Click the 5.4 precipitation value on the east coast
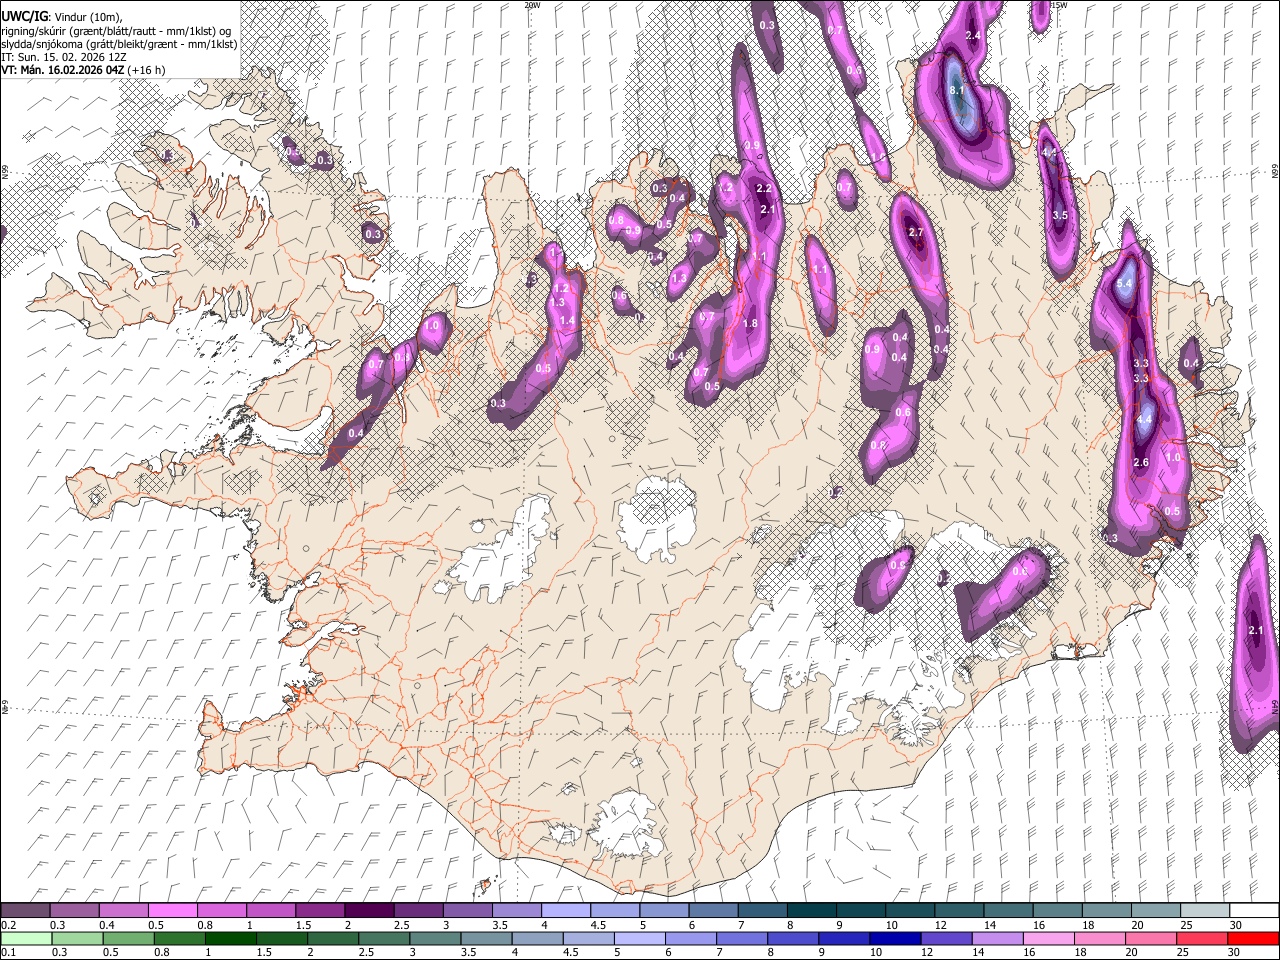This screenshot has height=960, width=1280. point(1124,285)
